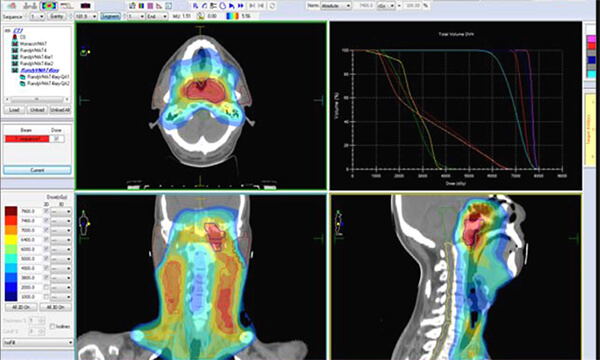Click the 7400.0 normalization dose field
Image resolution: width=600 pixels, height=360 pixels.
click(365, 6)
